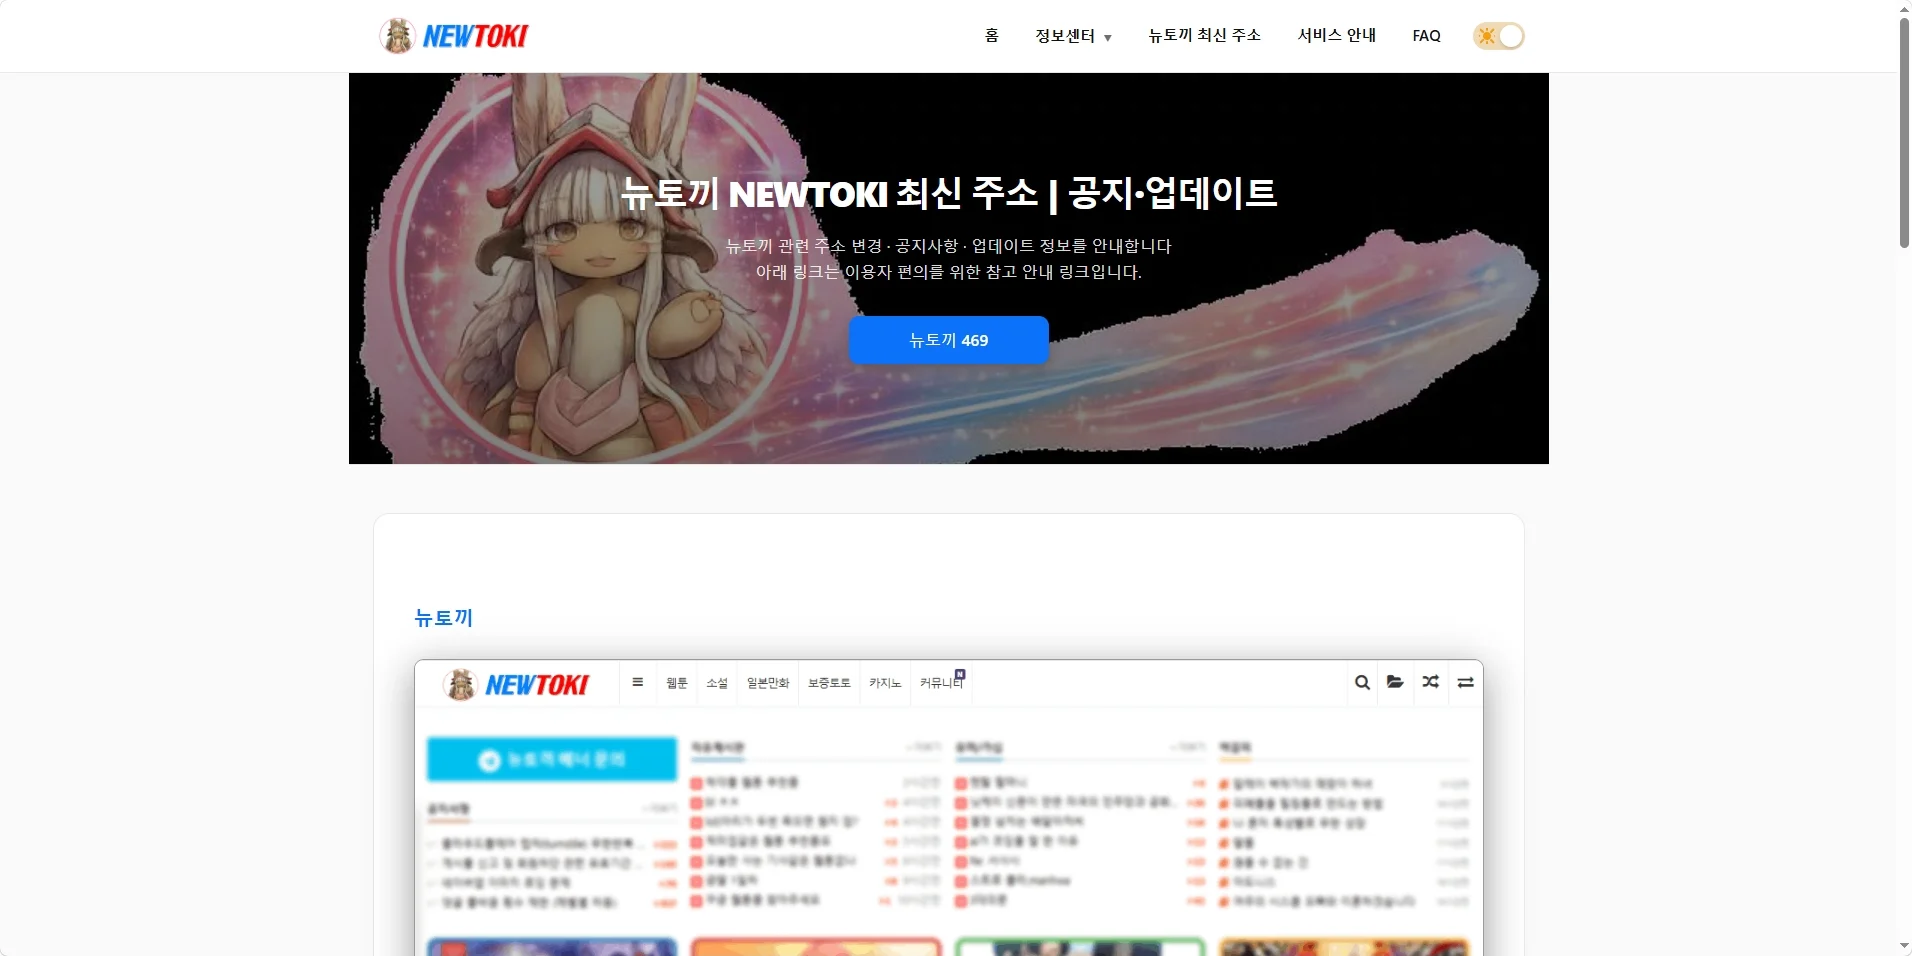
Task: Open the FAQ menu item
Action: point(1426,36)
